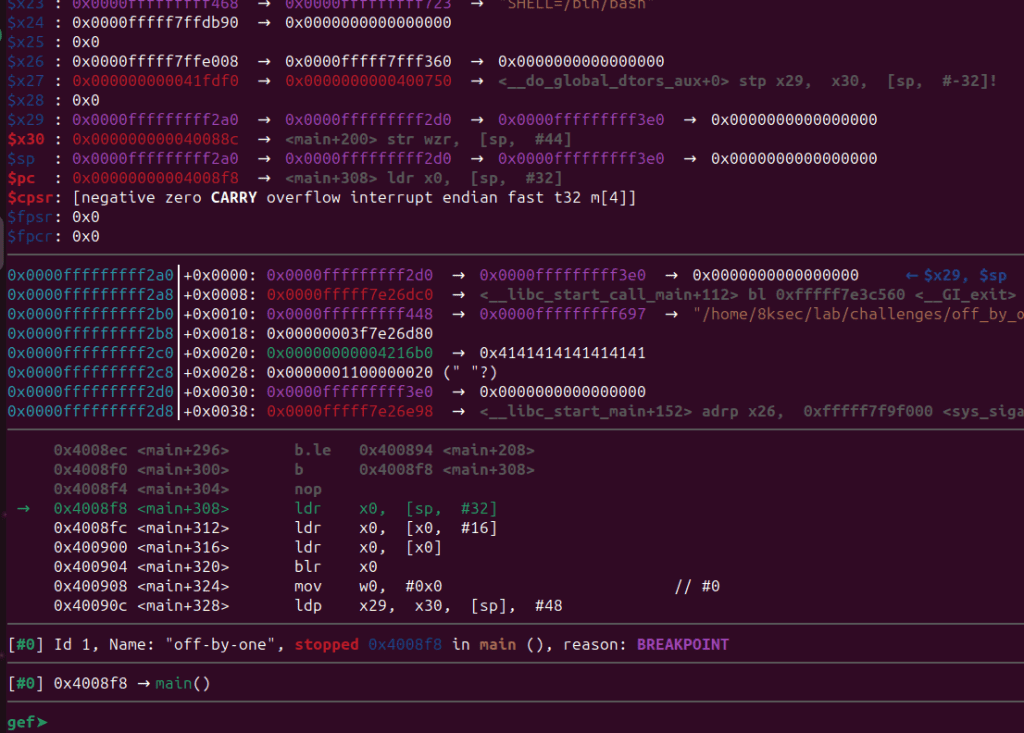The height and width of the screenshot is (733, 1024).
Task: Select the nop instruction at main+304
Action: 308,489
